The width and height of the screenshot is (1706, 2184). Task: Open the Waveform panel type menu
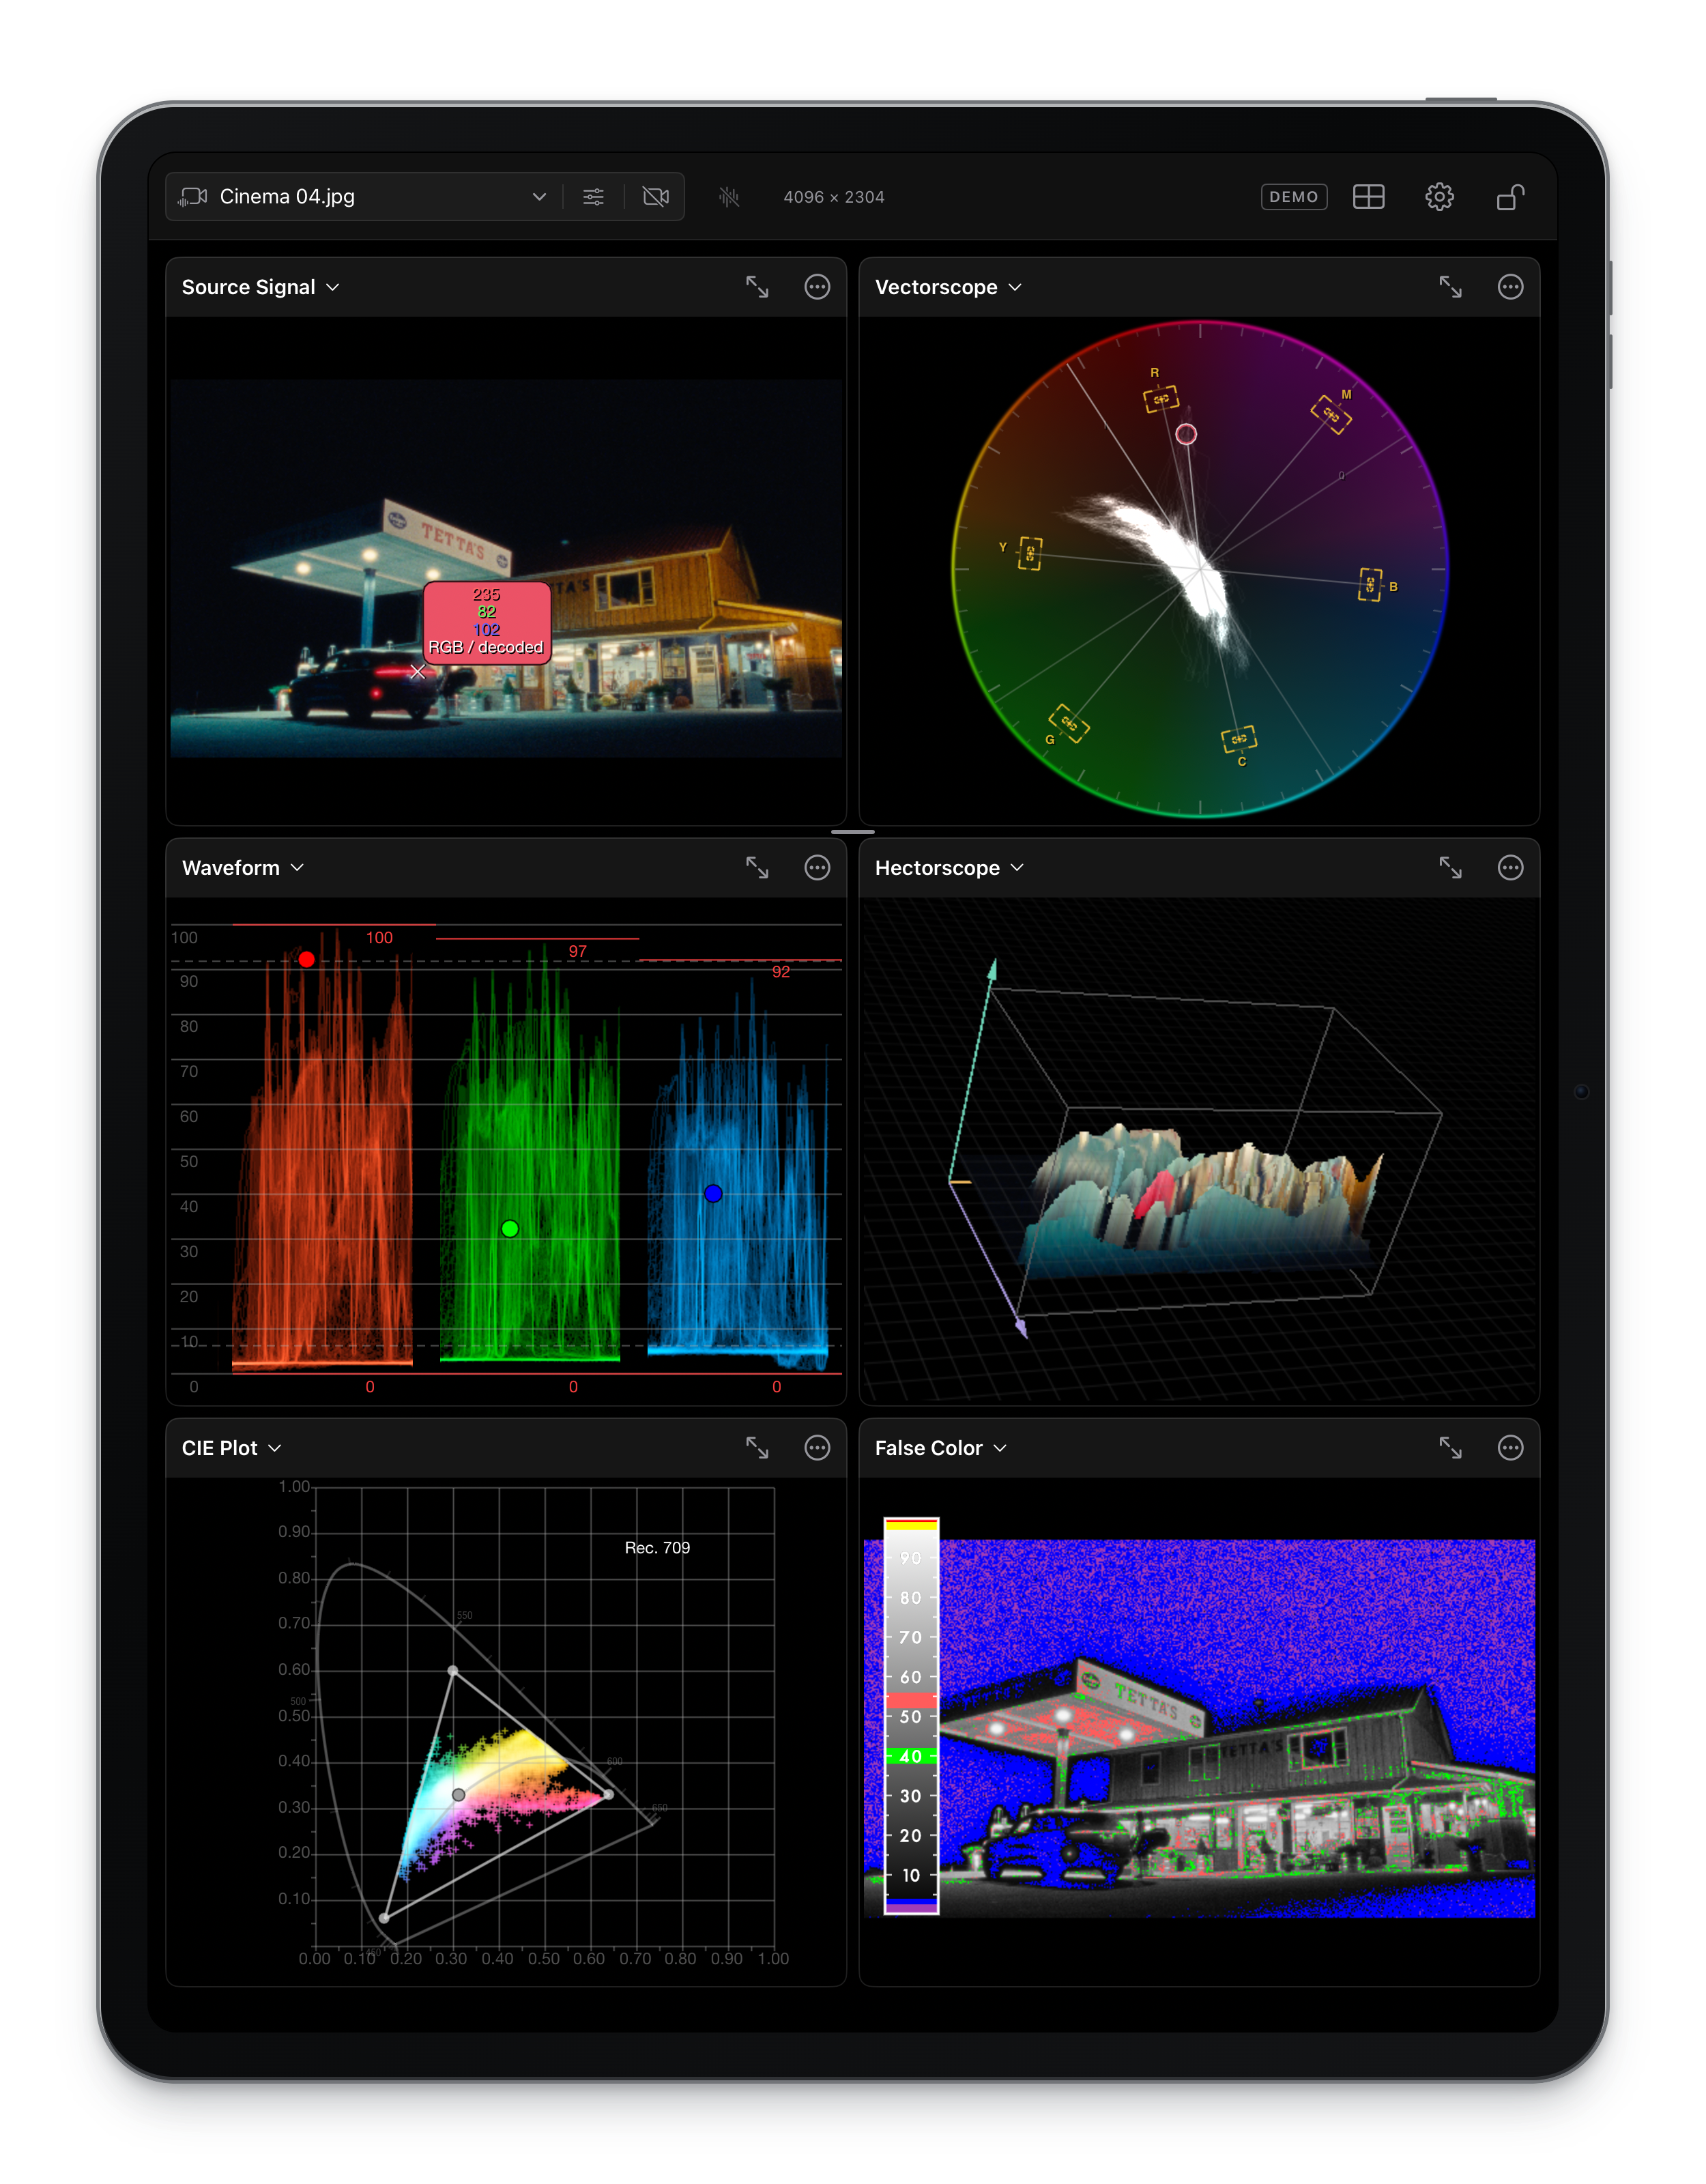pos(242,868)
